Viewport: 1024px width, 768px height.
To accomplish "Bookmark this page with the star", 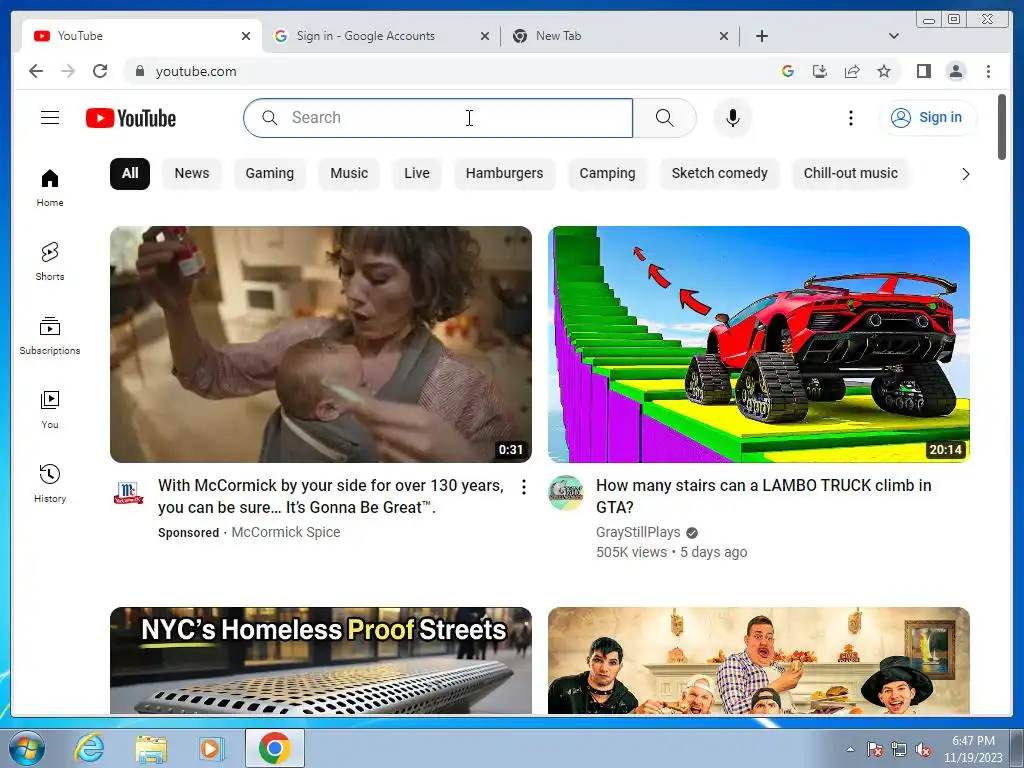I will [x=884, y=71].
